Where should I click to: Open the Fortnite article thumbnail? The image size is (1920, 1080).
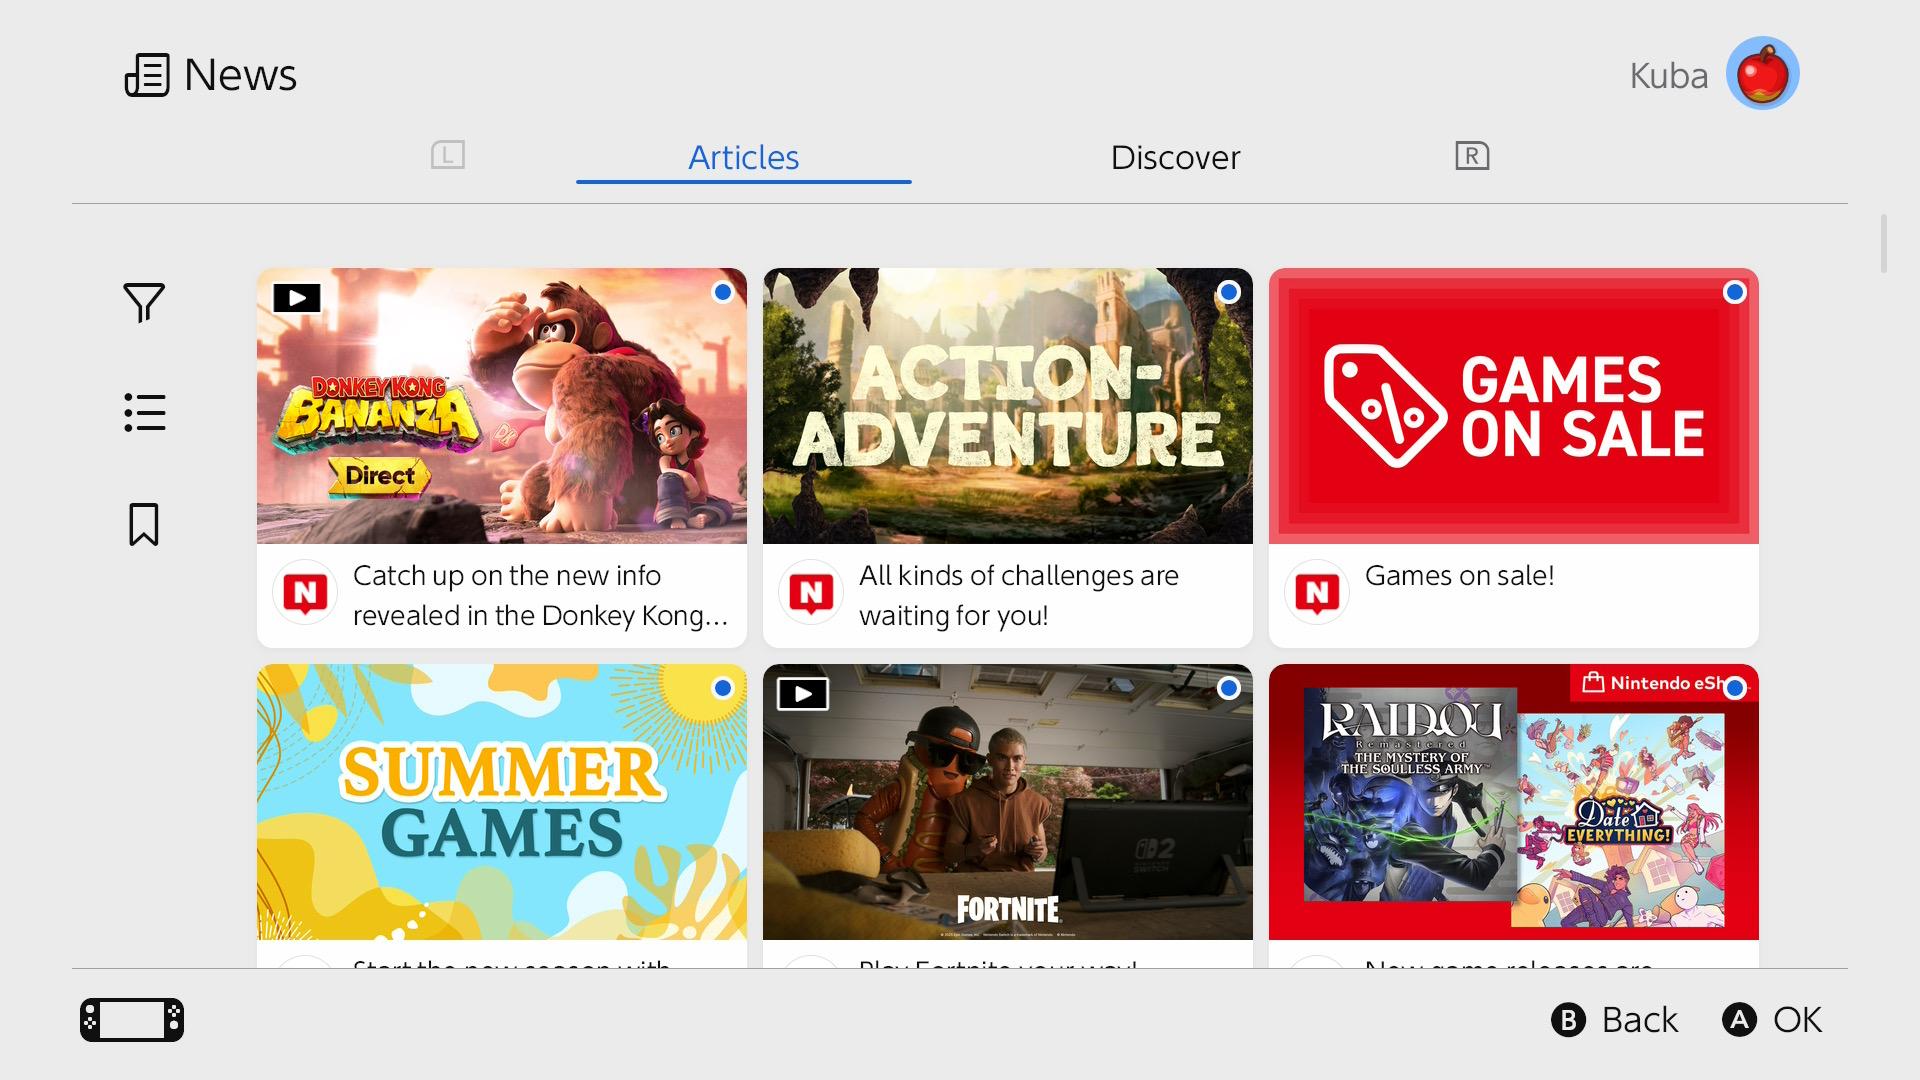(x=1008, y=802)
